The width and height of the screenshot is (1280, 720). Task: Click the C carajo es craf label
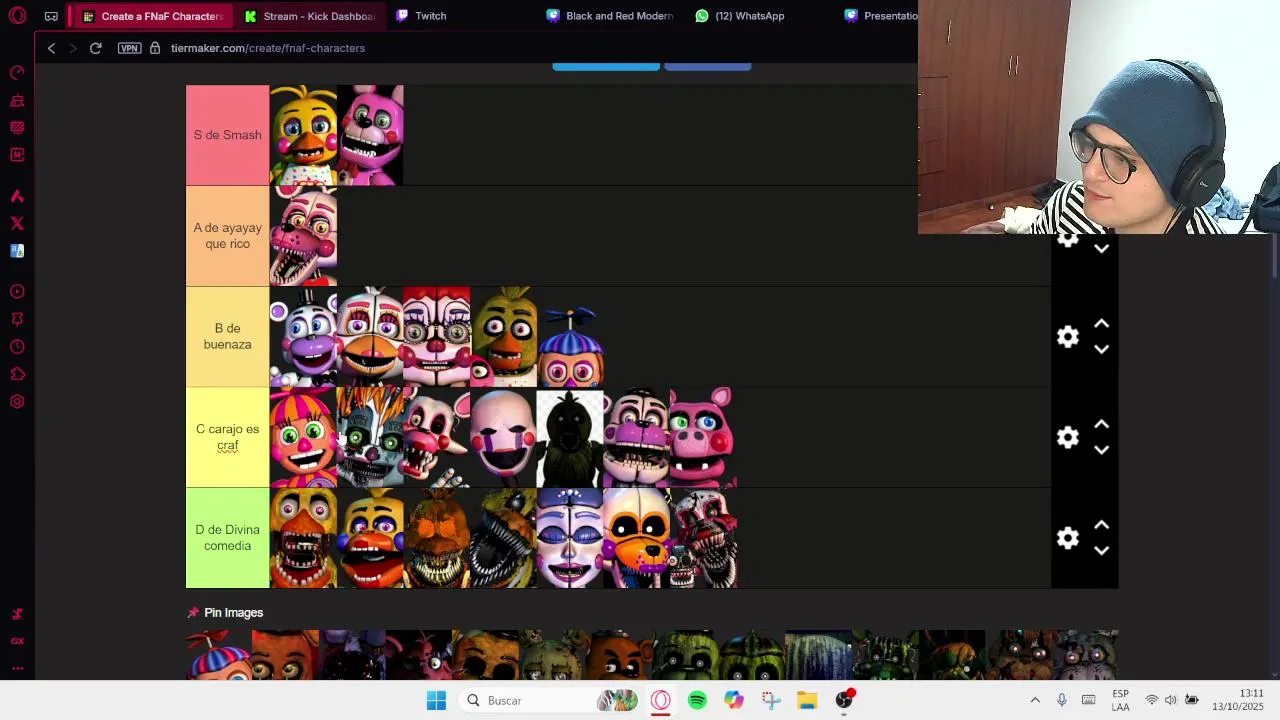pyautogui.click(x=227, y=437)
